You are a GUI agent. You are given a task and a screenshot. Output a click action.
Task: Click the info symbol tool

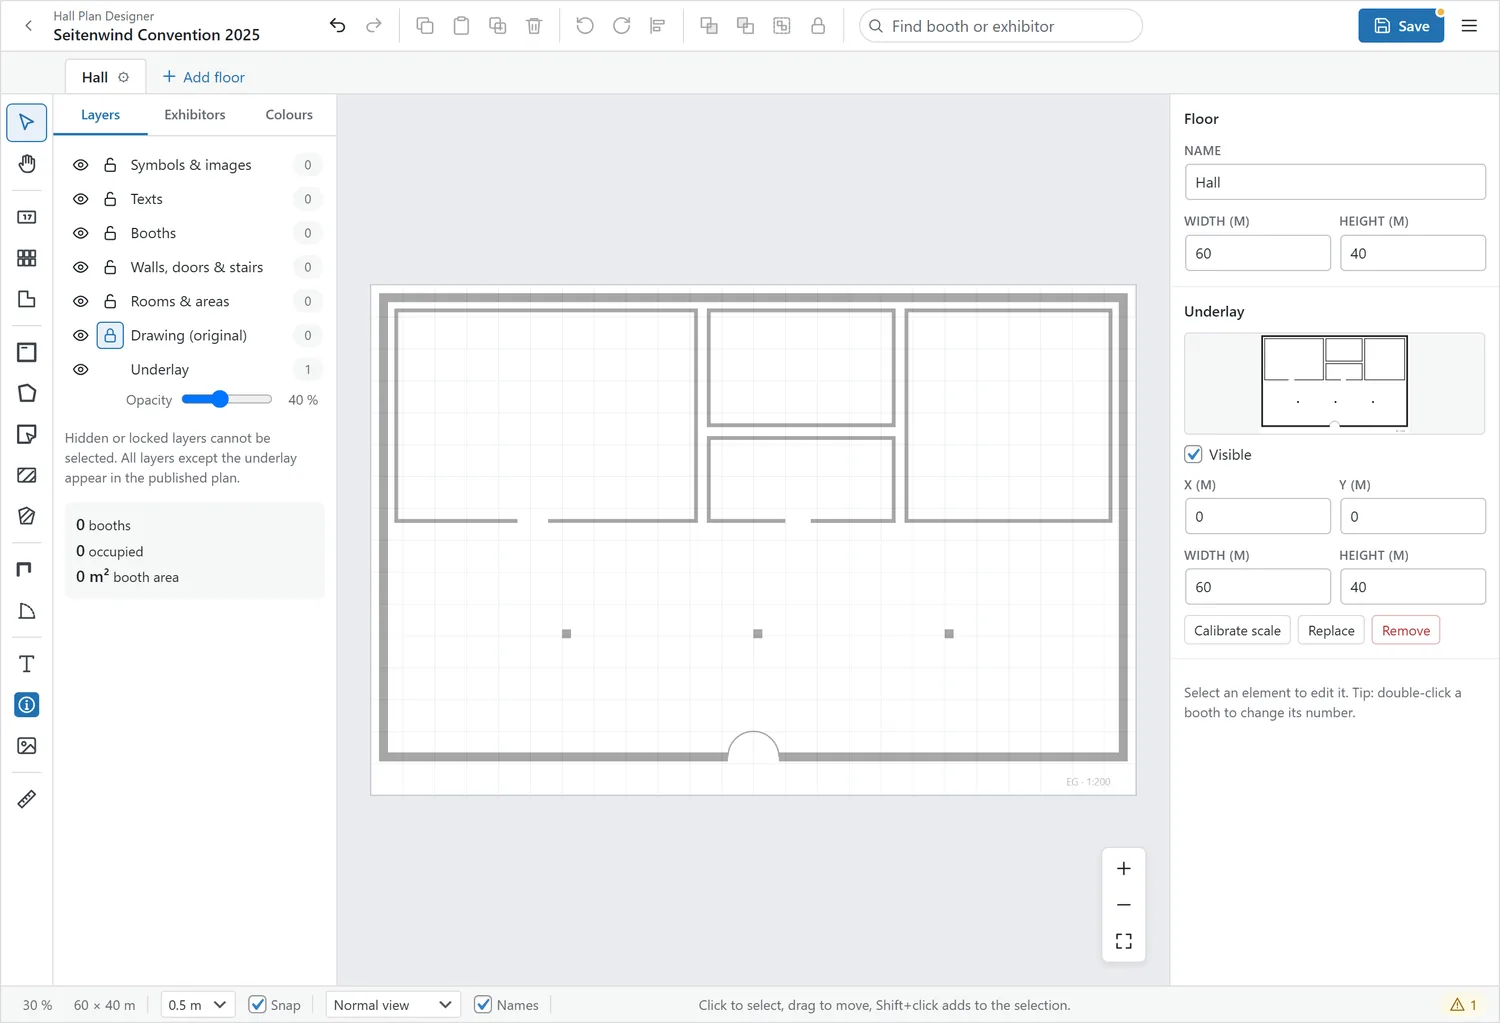tap(27, 705)
